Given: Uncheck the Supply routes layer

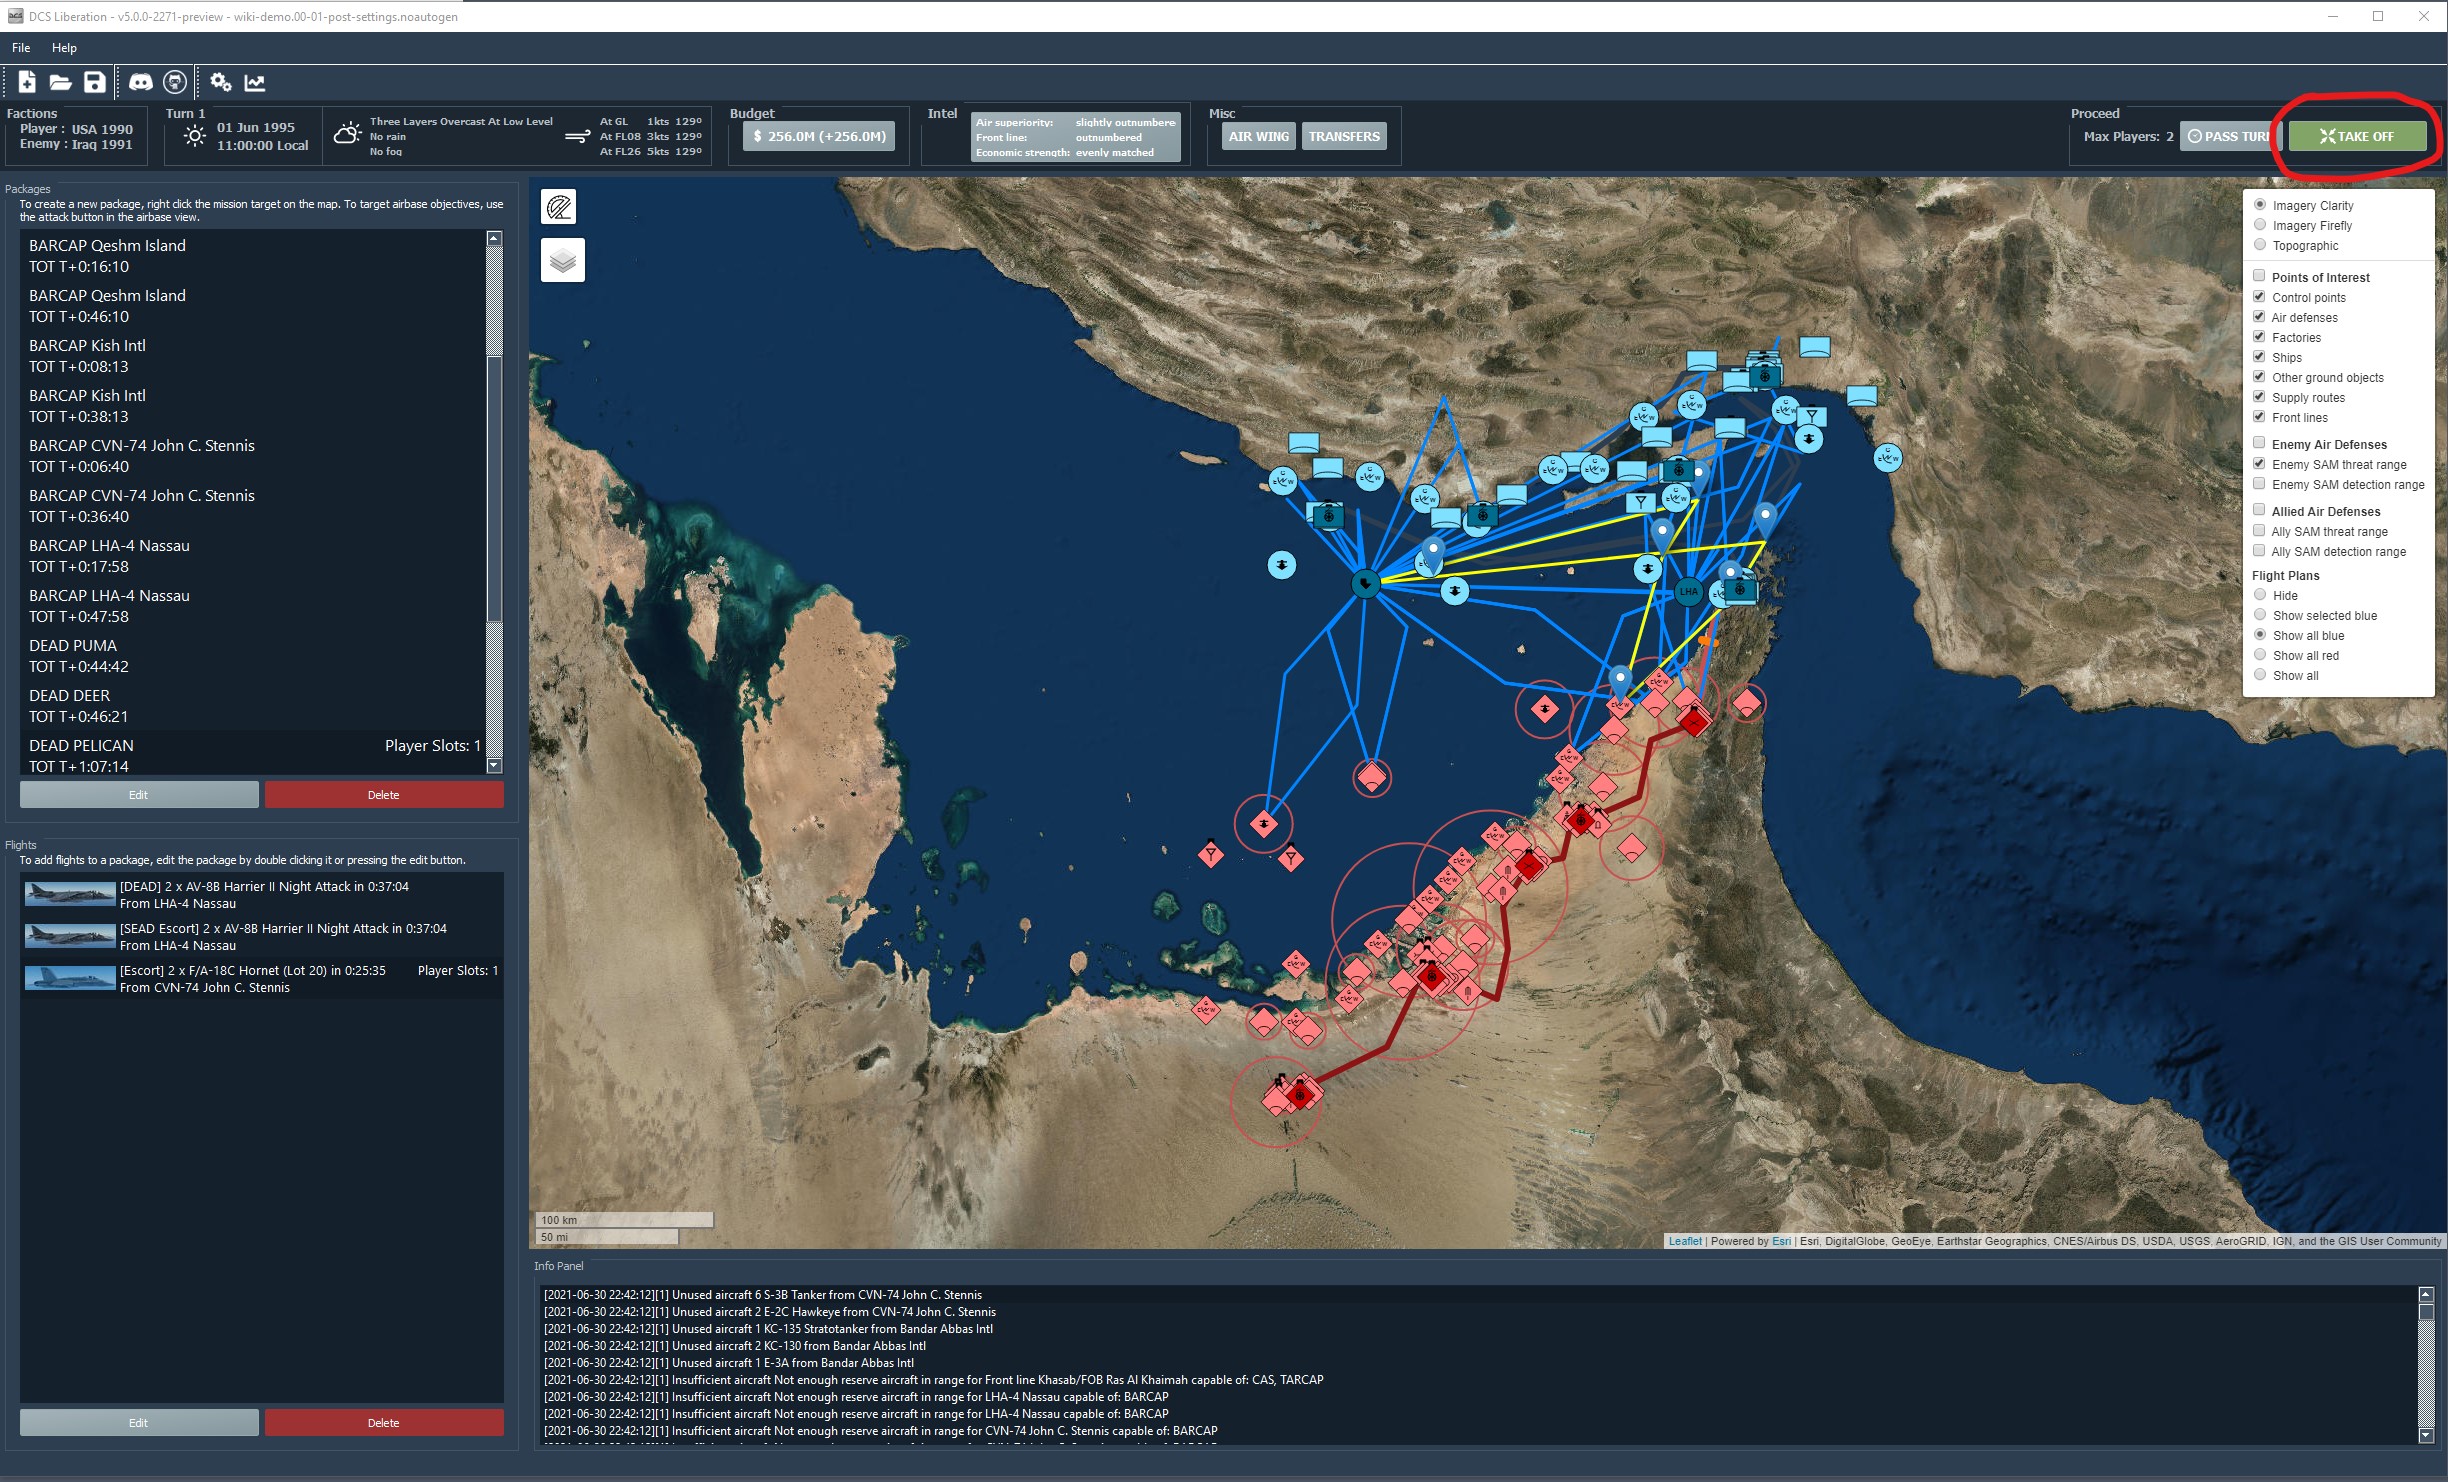Looking at the screenshot, I should tap(2259, 396).
